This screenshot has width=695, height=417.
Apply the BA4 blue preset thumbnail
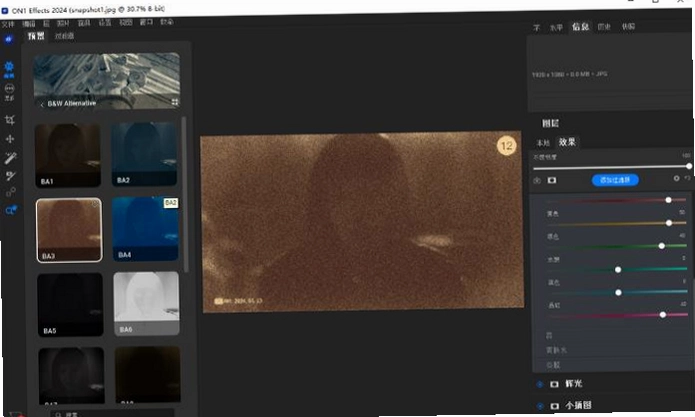tap(145, 229)
